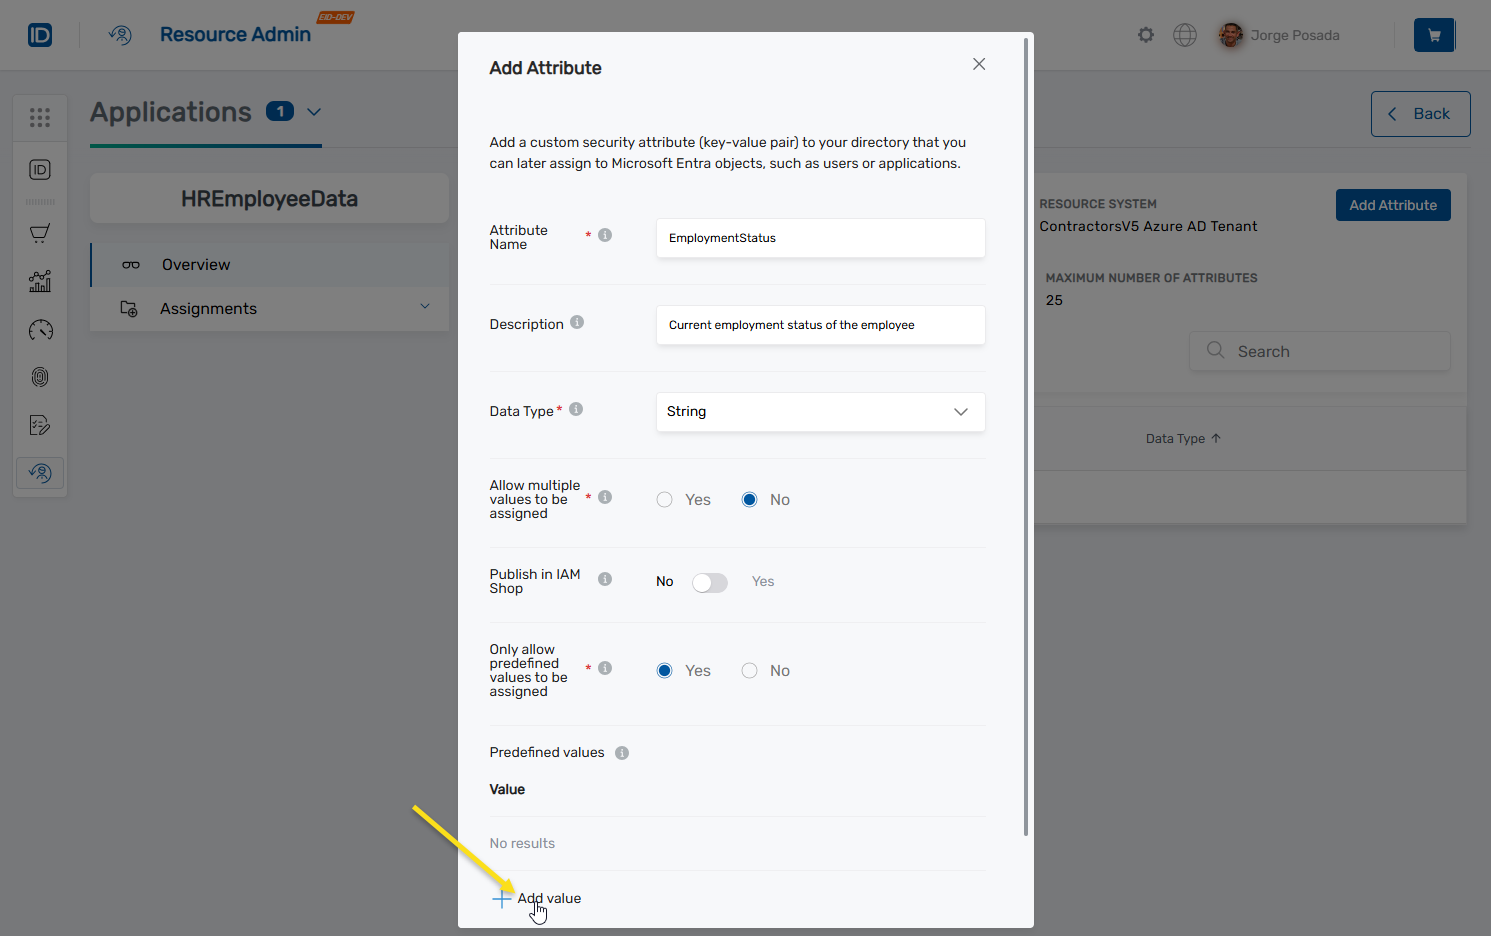The image size is (1491, 936).
Task: Open the Assignments menu item
Action: point(208,308)
